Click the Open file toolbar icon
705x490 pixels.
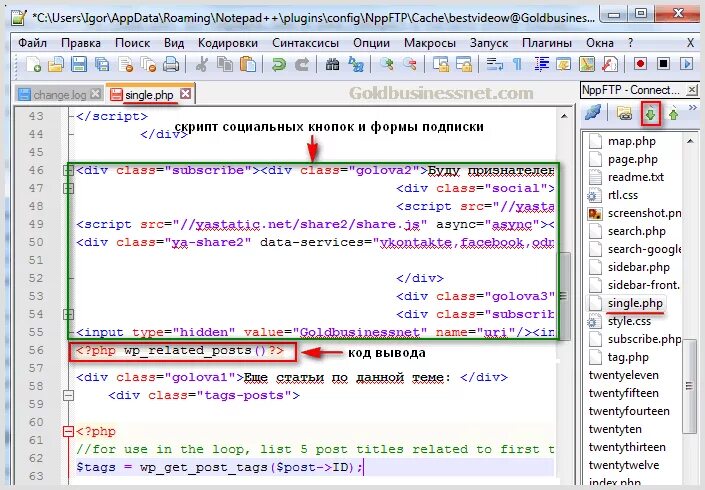56,64
